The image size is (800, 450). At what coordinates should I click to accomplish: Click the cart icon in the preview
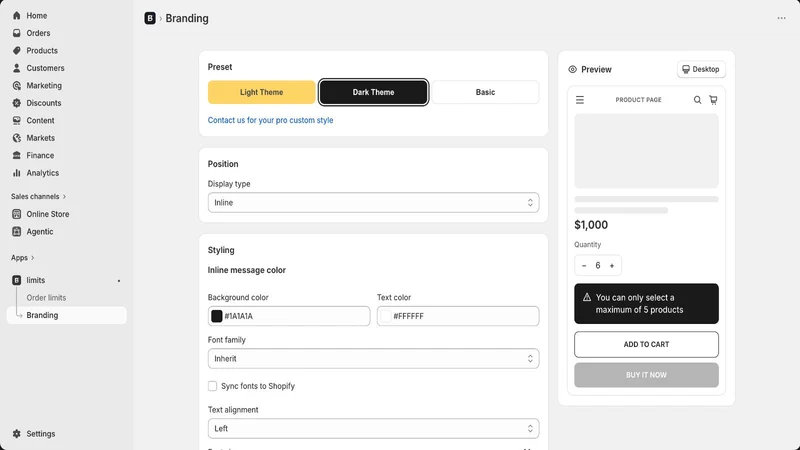point(713,100)
